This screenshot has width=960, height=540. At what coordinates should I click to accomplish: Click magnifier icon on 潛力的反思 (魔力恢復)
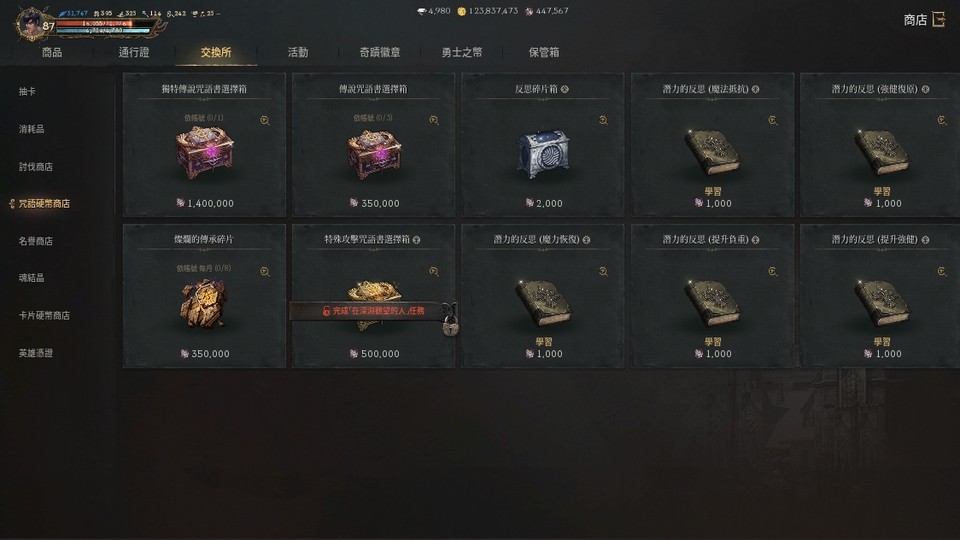(603, 271)
